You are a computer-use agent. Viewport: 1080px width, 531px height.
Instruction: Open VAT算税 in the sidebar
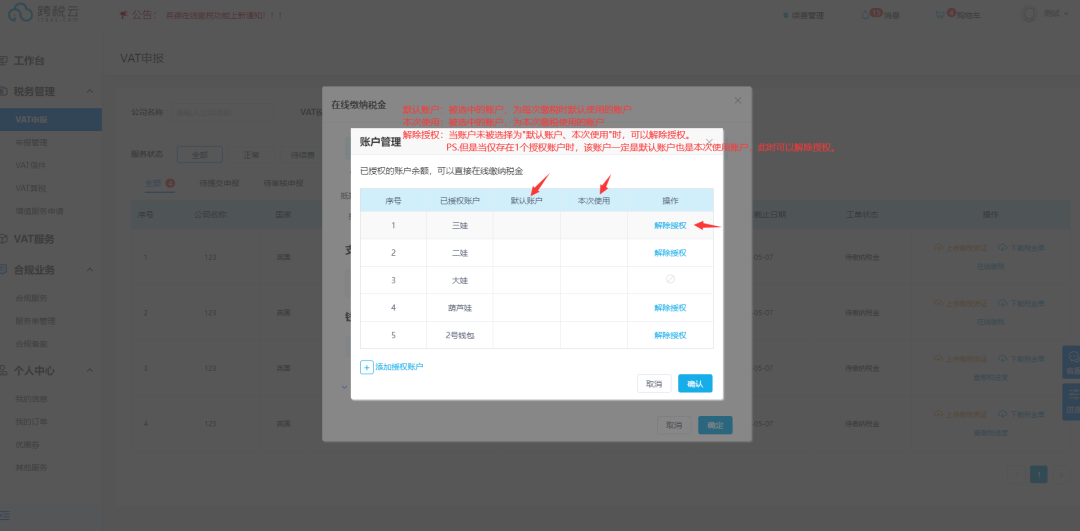click(x=30, y=188)
